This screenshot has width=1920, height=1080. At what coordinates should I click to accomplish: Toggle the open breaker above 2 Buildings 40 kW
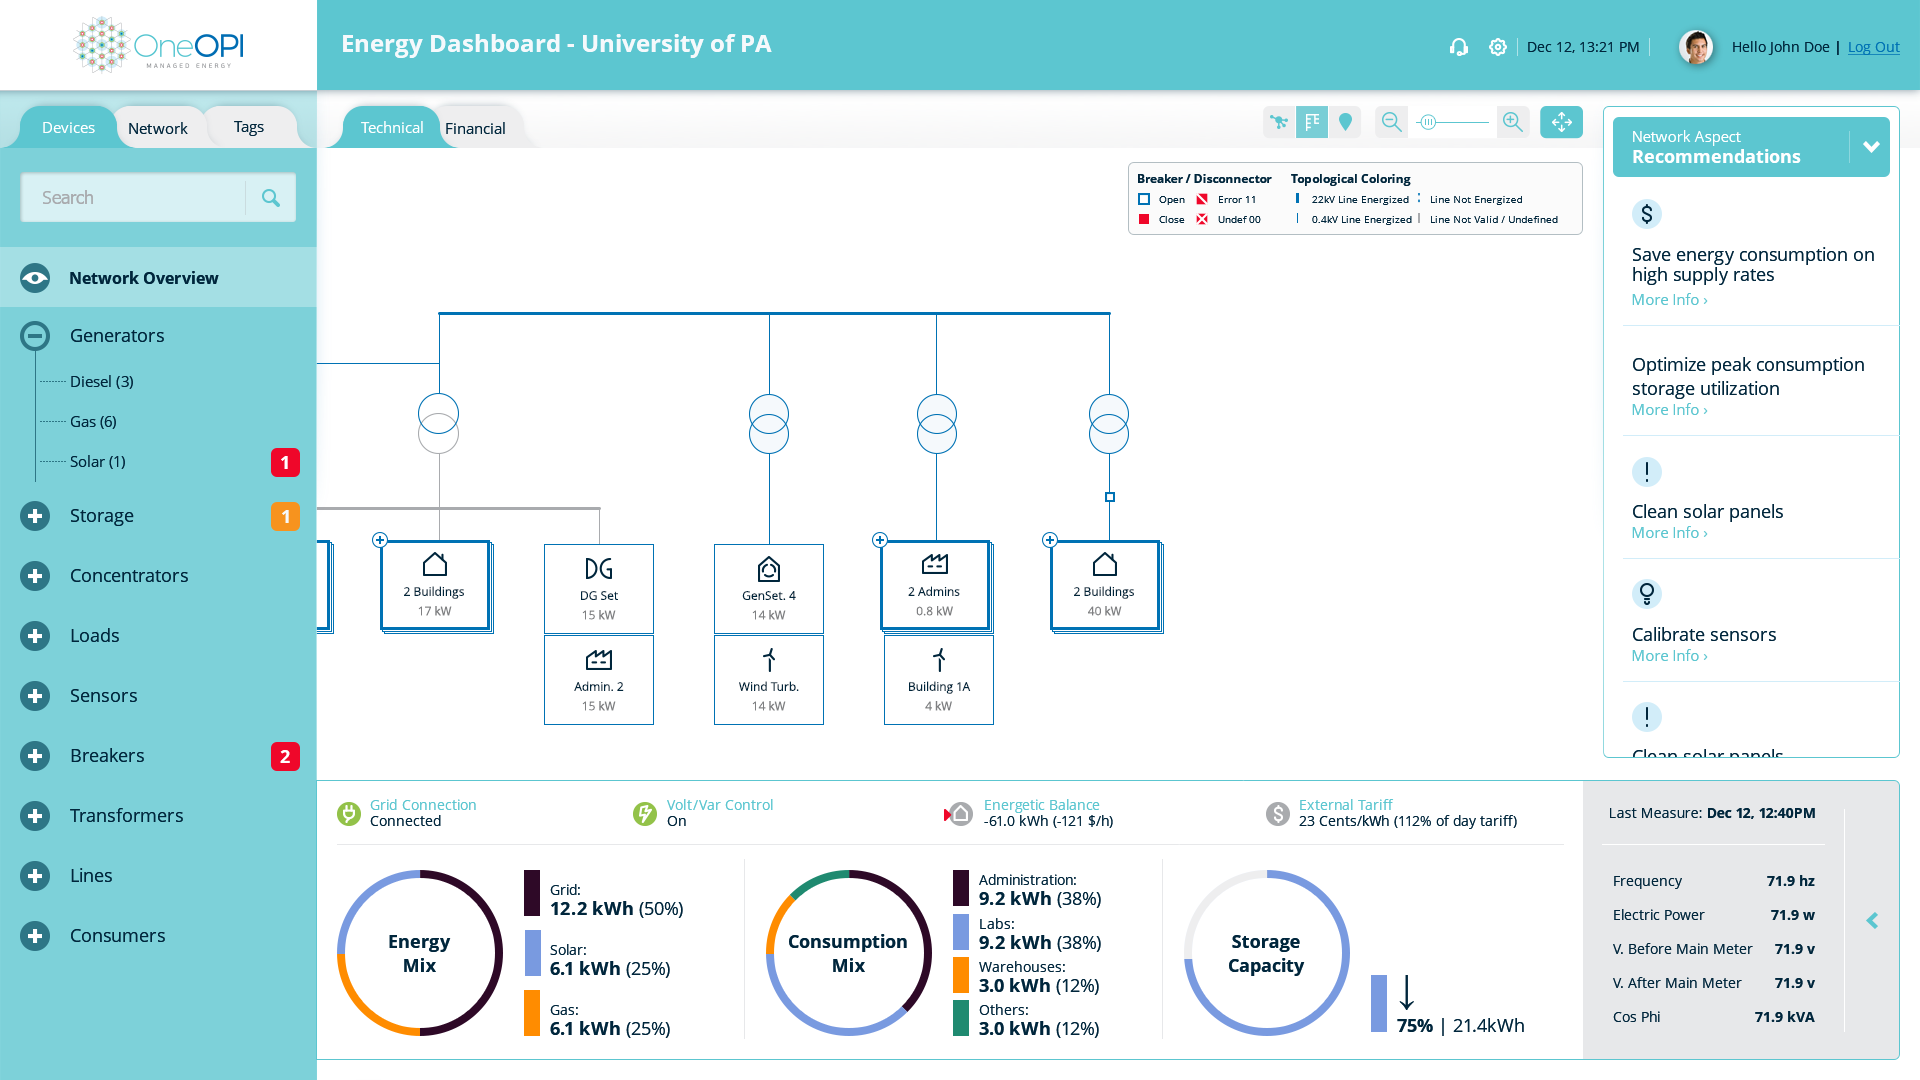1109,497
